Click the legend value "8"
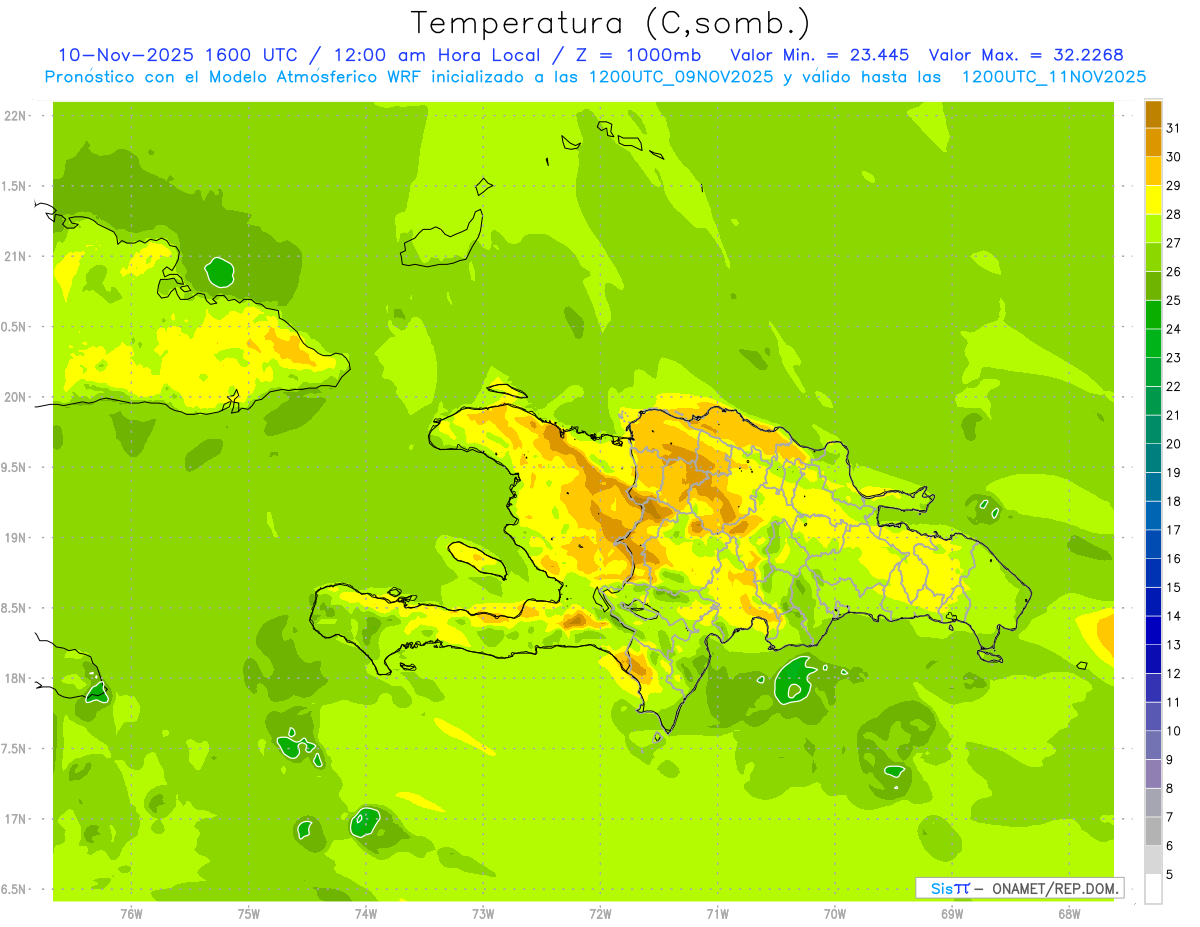This screenshot has width=1200, height=927. point(1170,788)
